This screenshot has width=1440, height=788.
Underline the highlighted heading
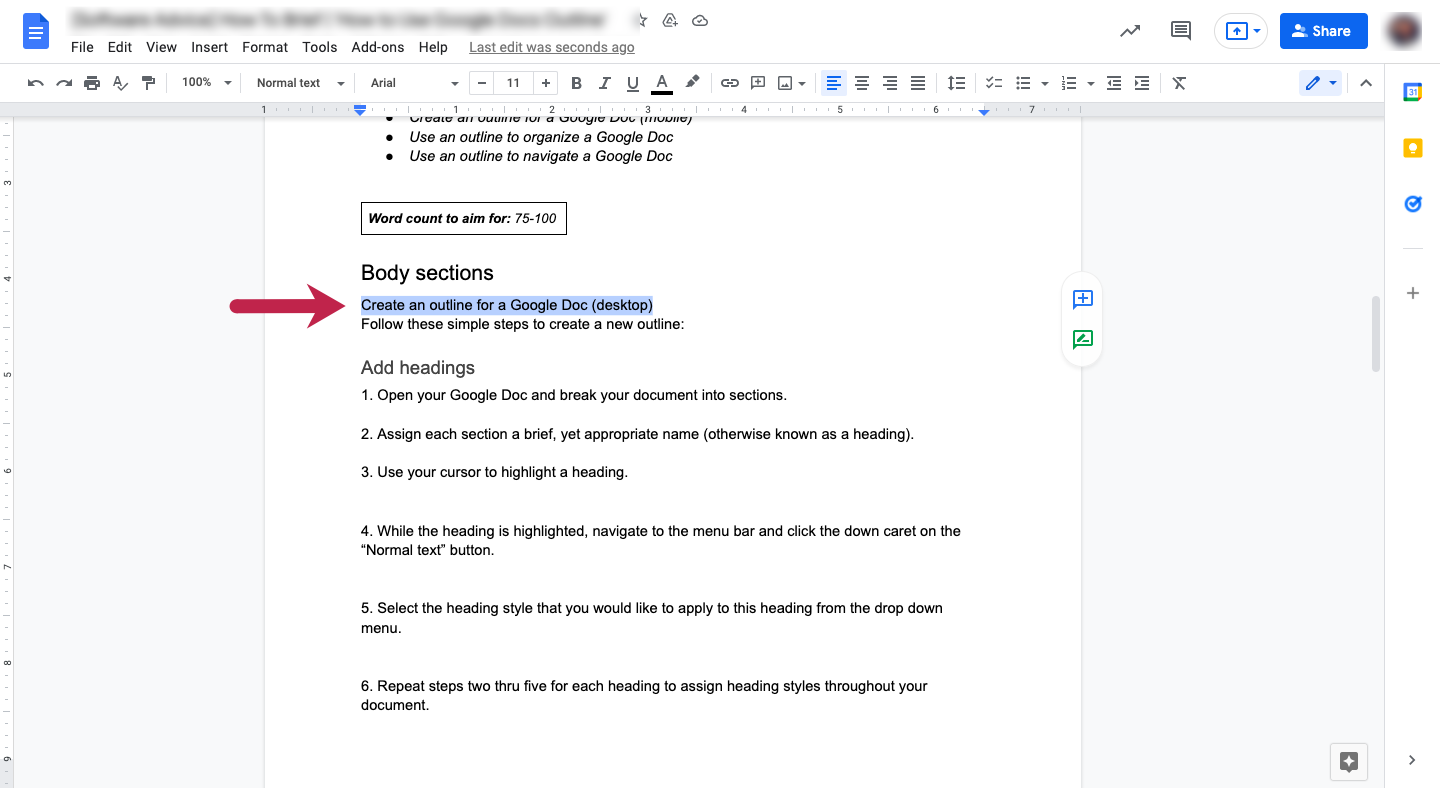click(x=632, y=83)
